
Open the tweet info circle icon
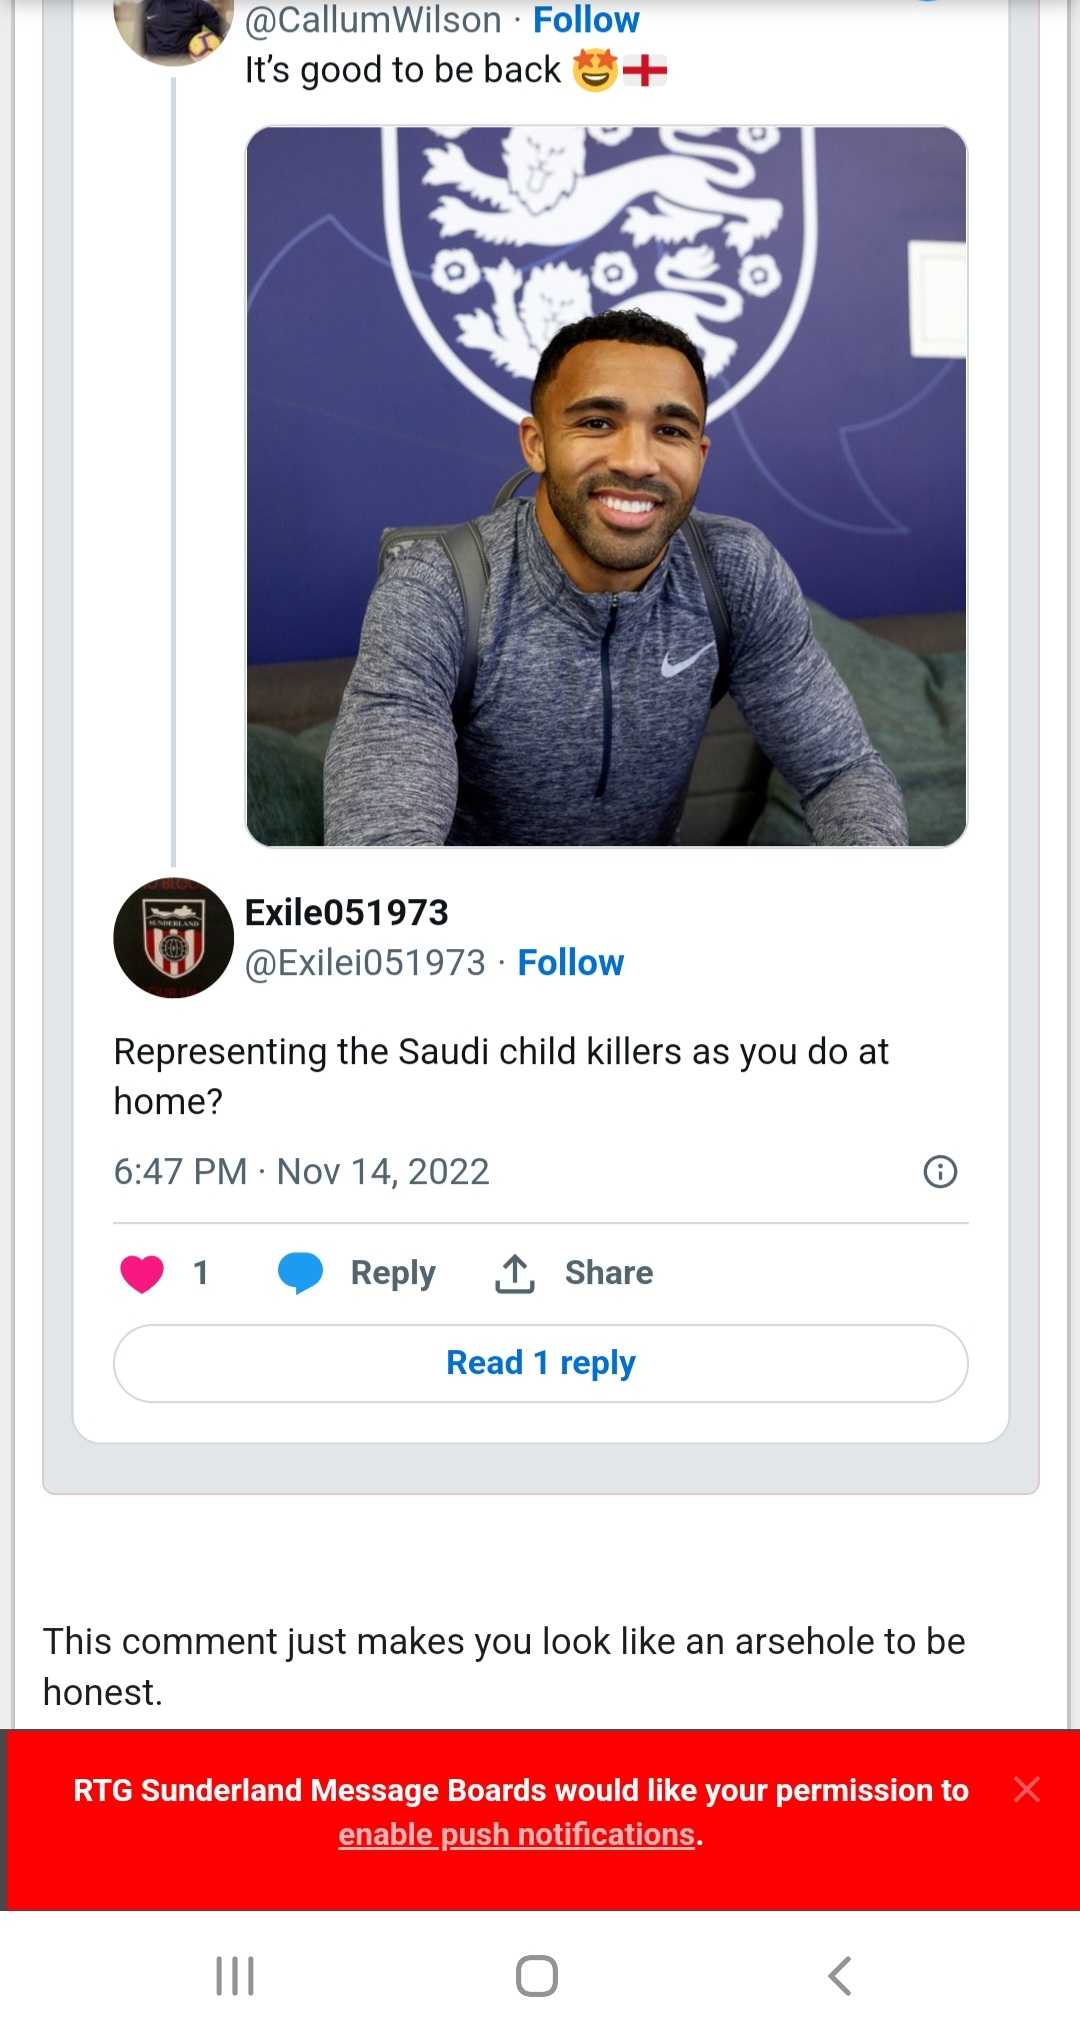[x=940, y=1171]
